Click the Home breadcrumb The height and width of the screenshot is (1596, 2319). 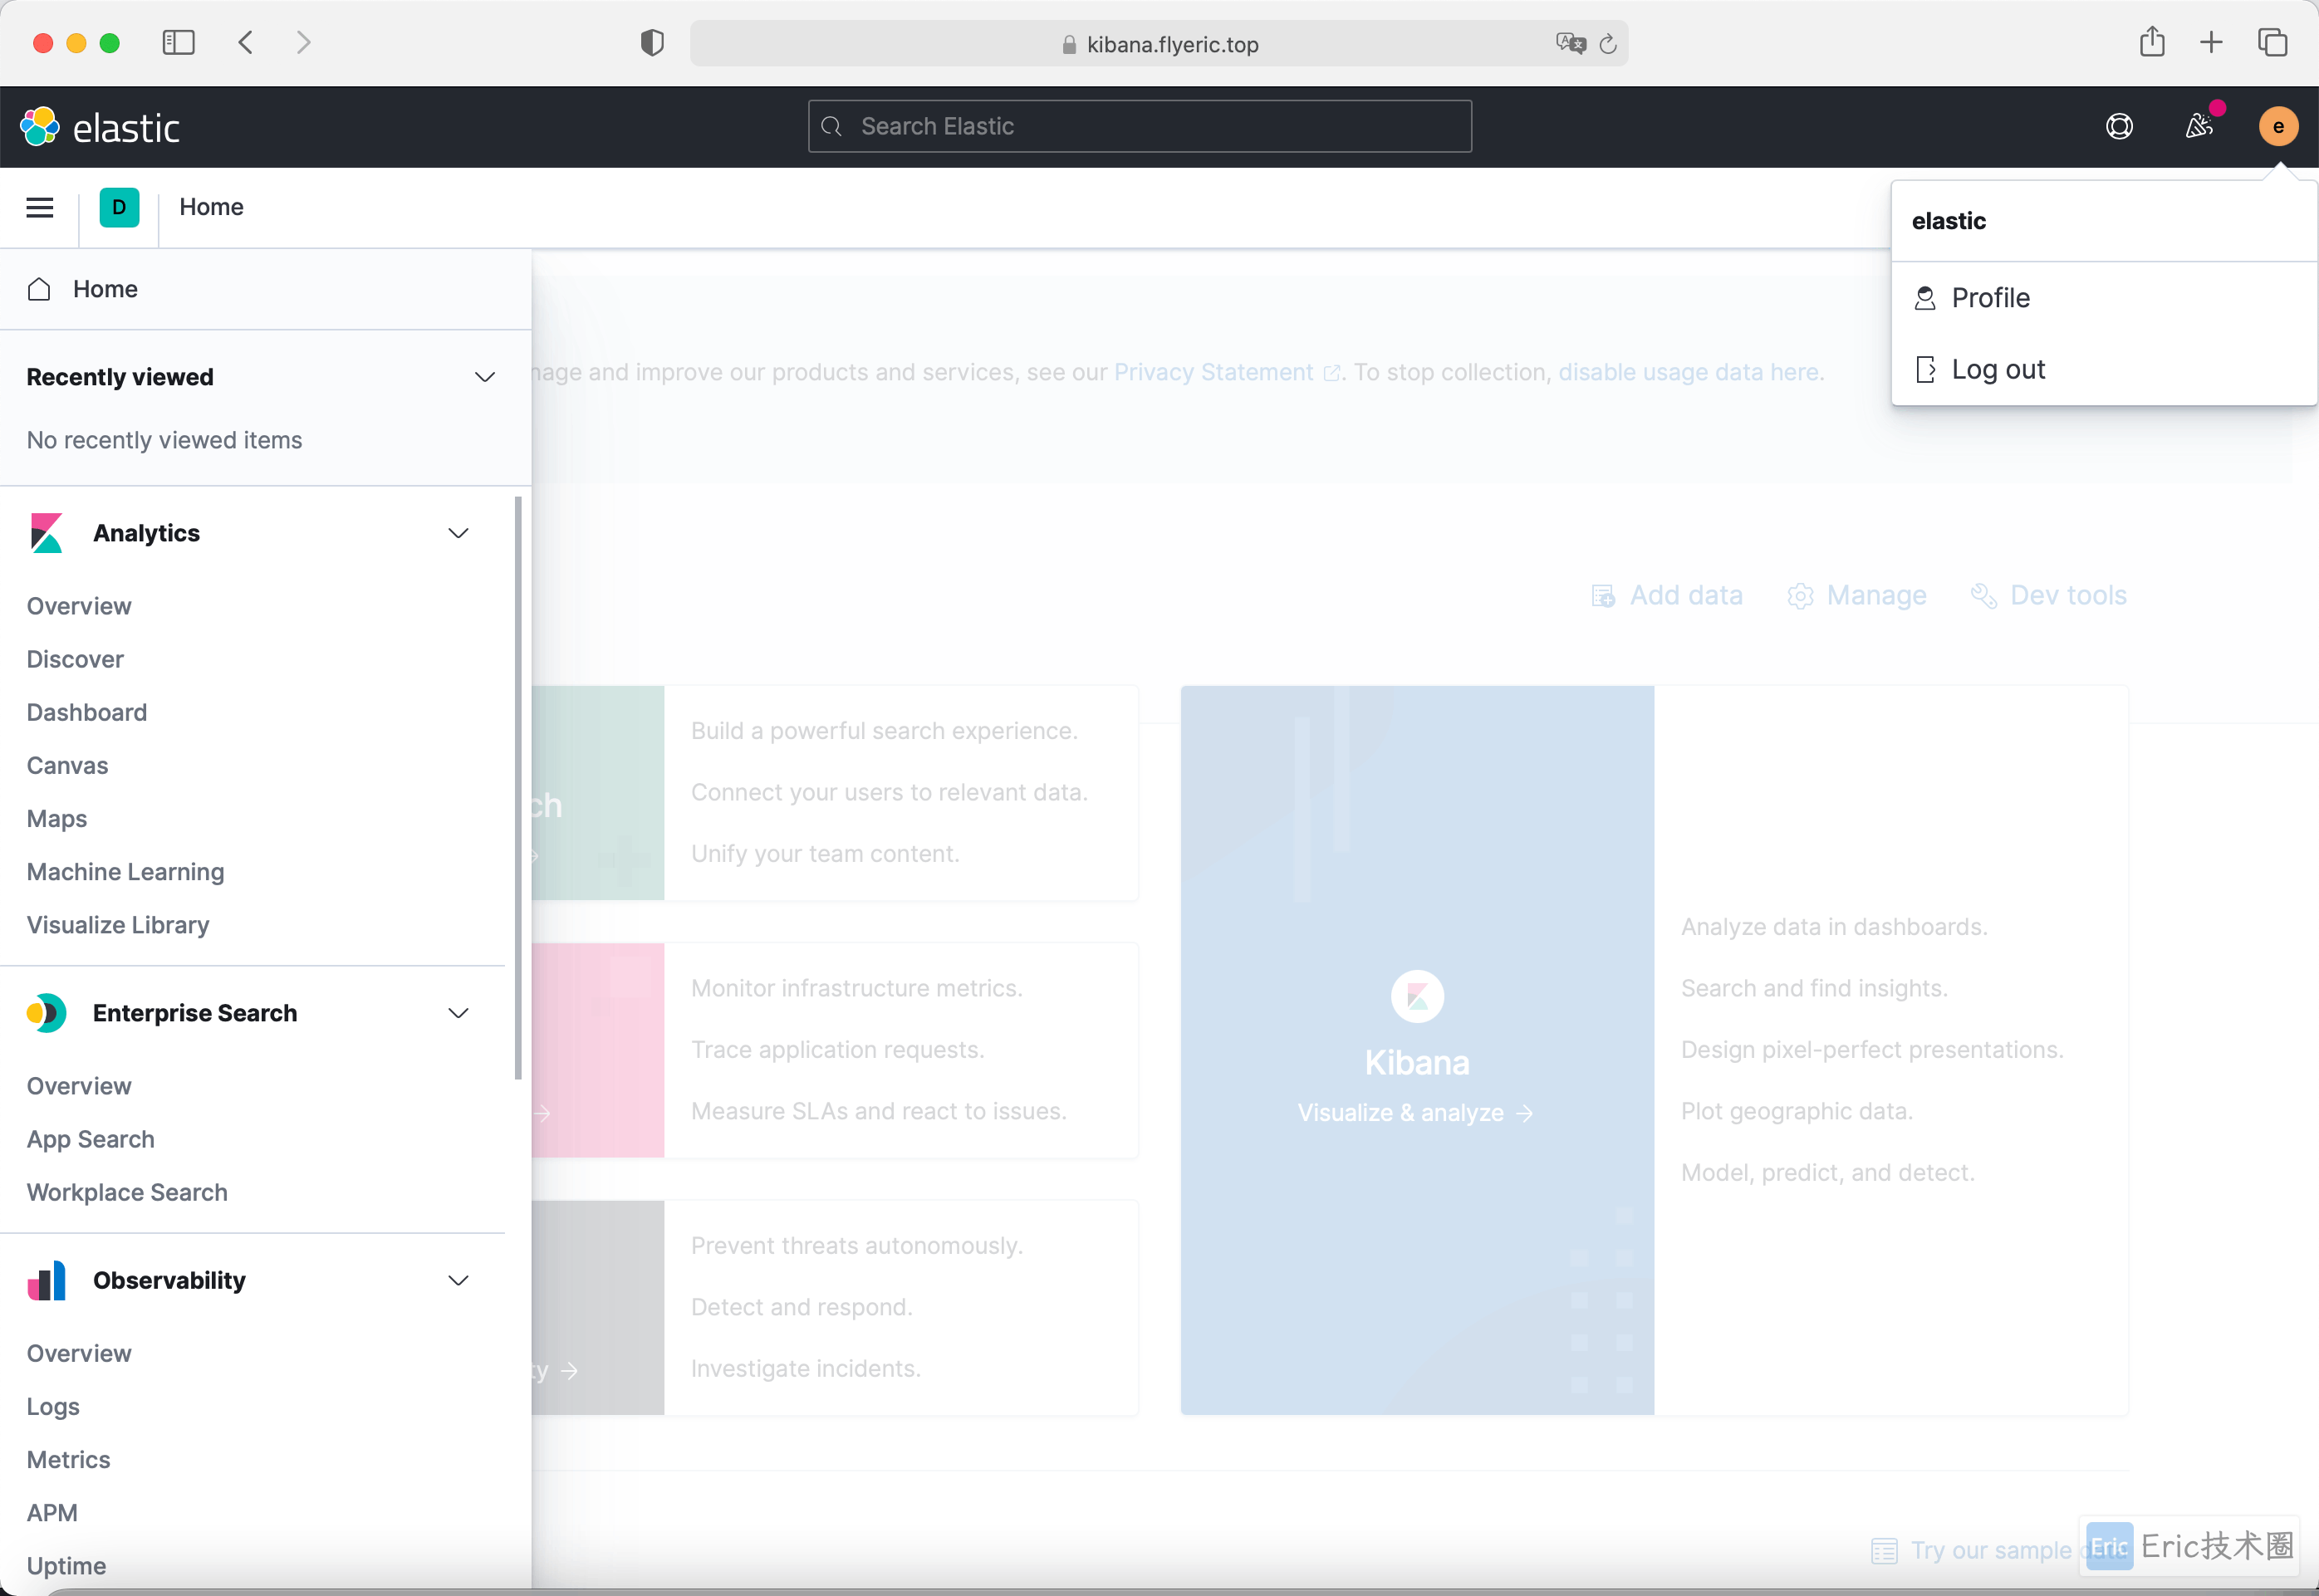[211, 207]
